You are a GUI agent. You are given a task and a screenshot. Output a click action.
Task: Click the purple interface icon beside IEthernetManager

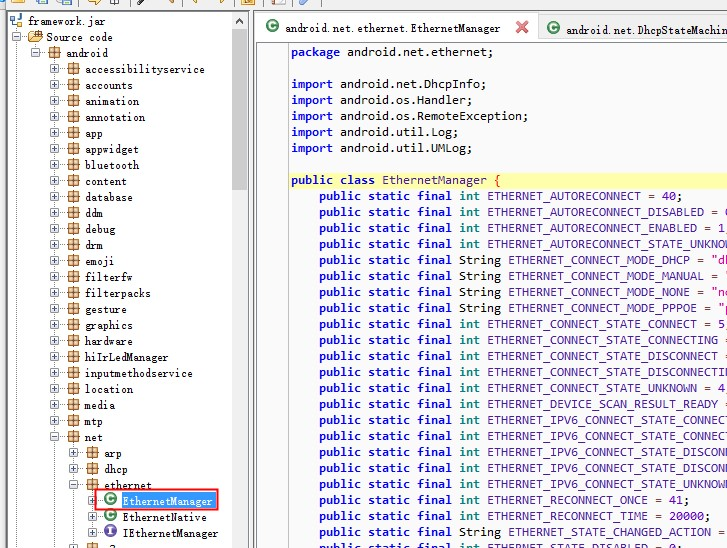pos(110,531)
